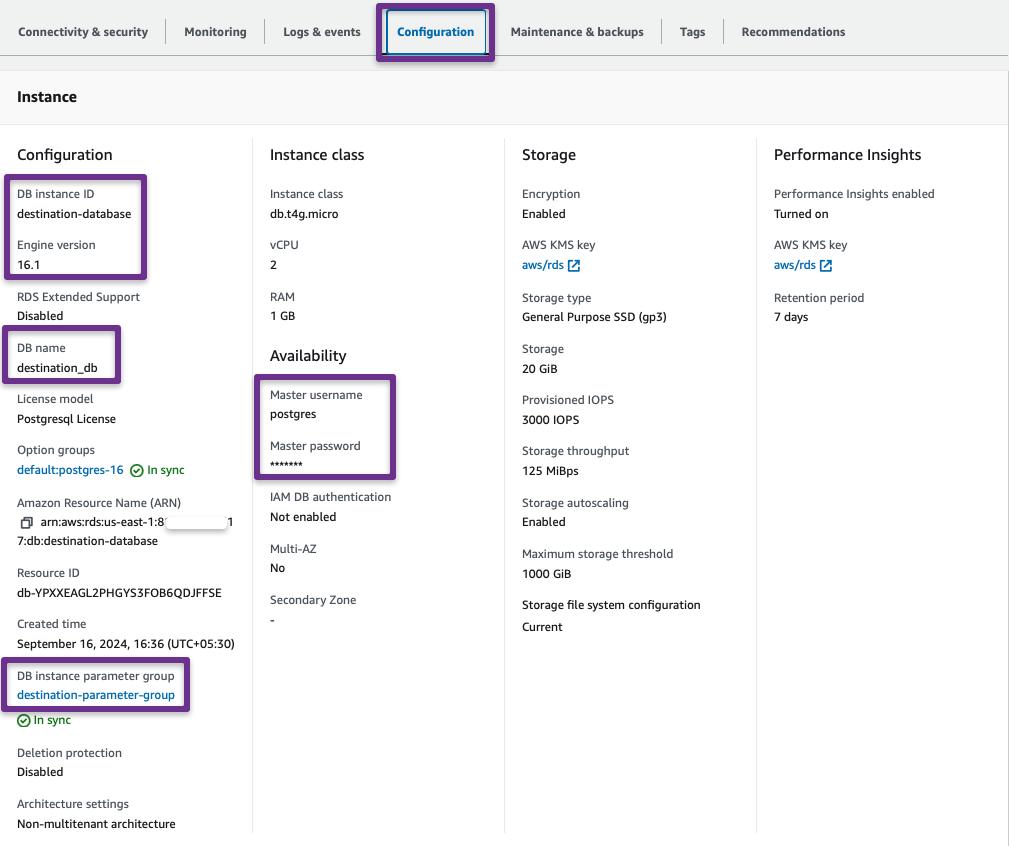Viewport: 1009px width, 846px height.
Task: Open the default:postgres-16 option group
Action: click(x=69, y=470)
